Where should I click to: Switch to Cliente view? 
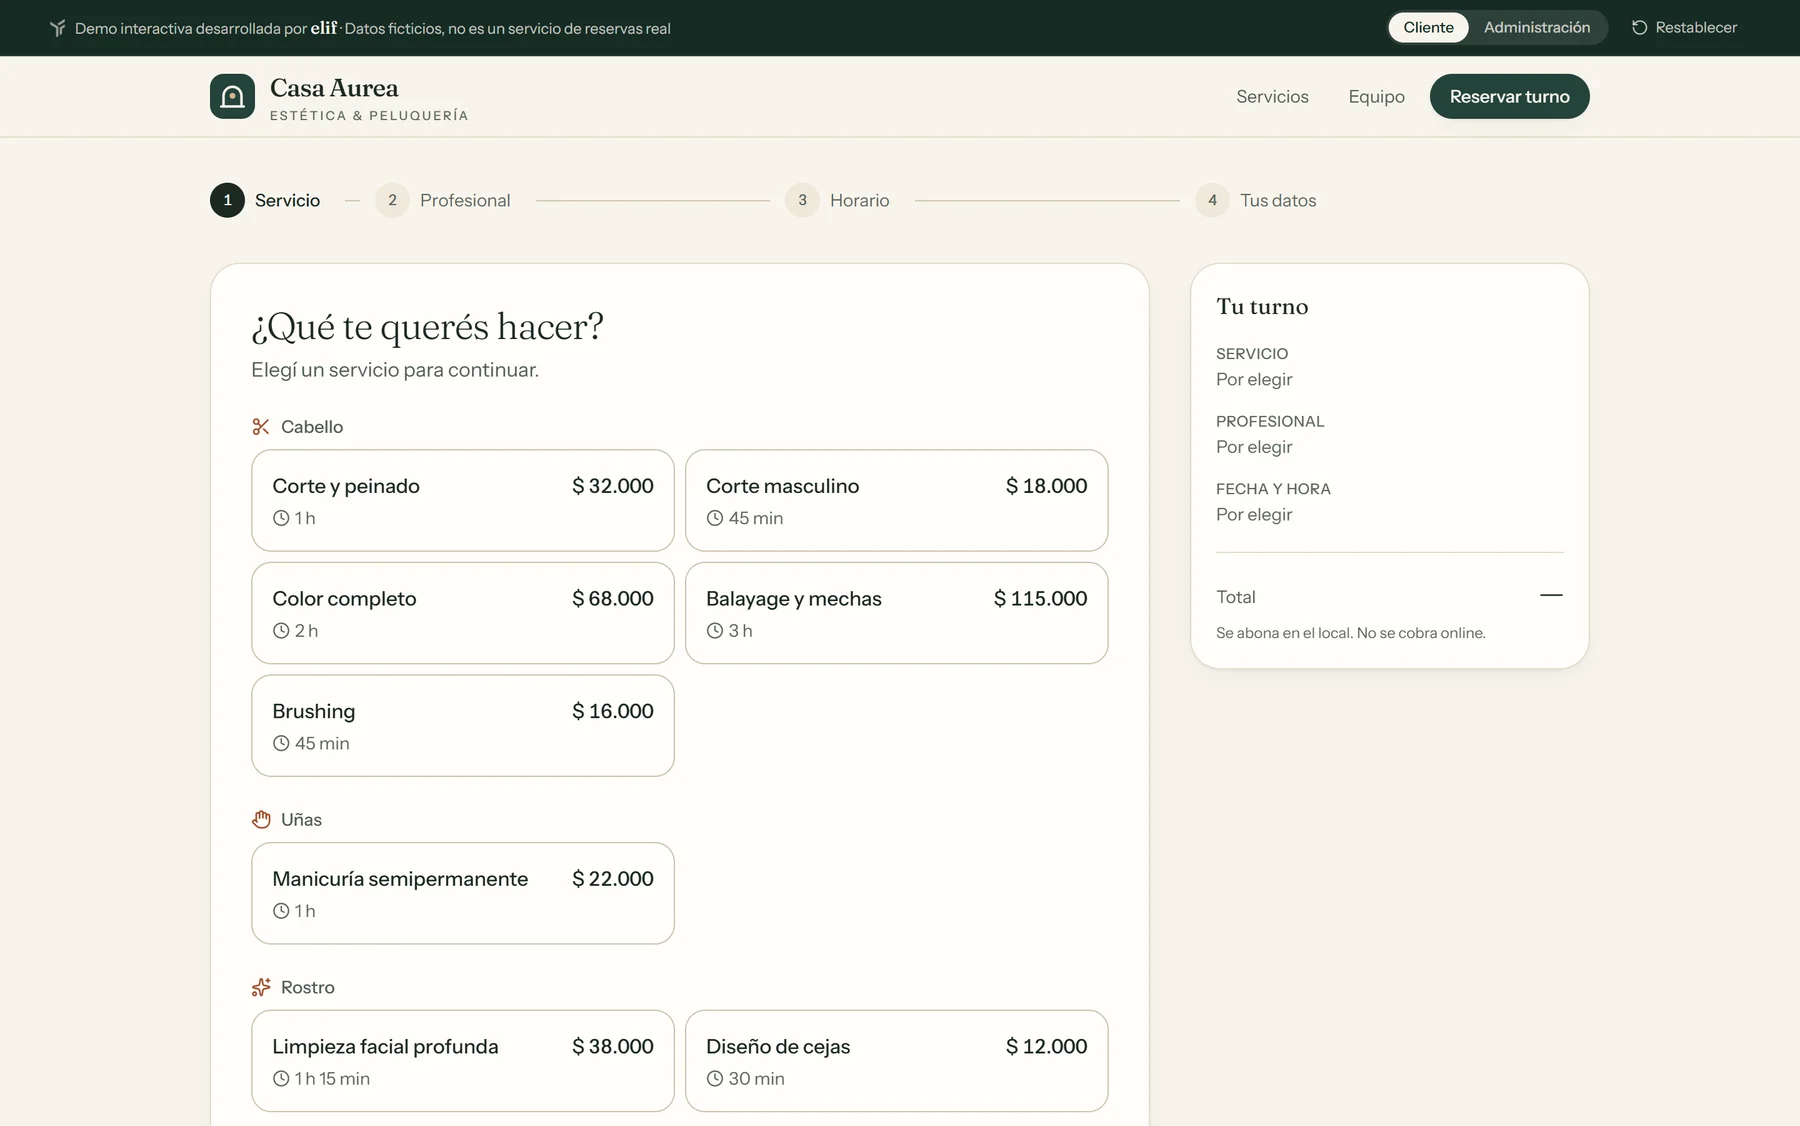click(1428, 28)
